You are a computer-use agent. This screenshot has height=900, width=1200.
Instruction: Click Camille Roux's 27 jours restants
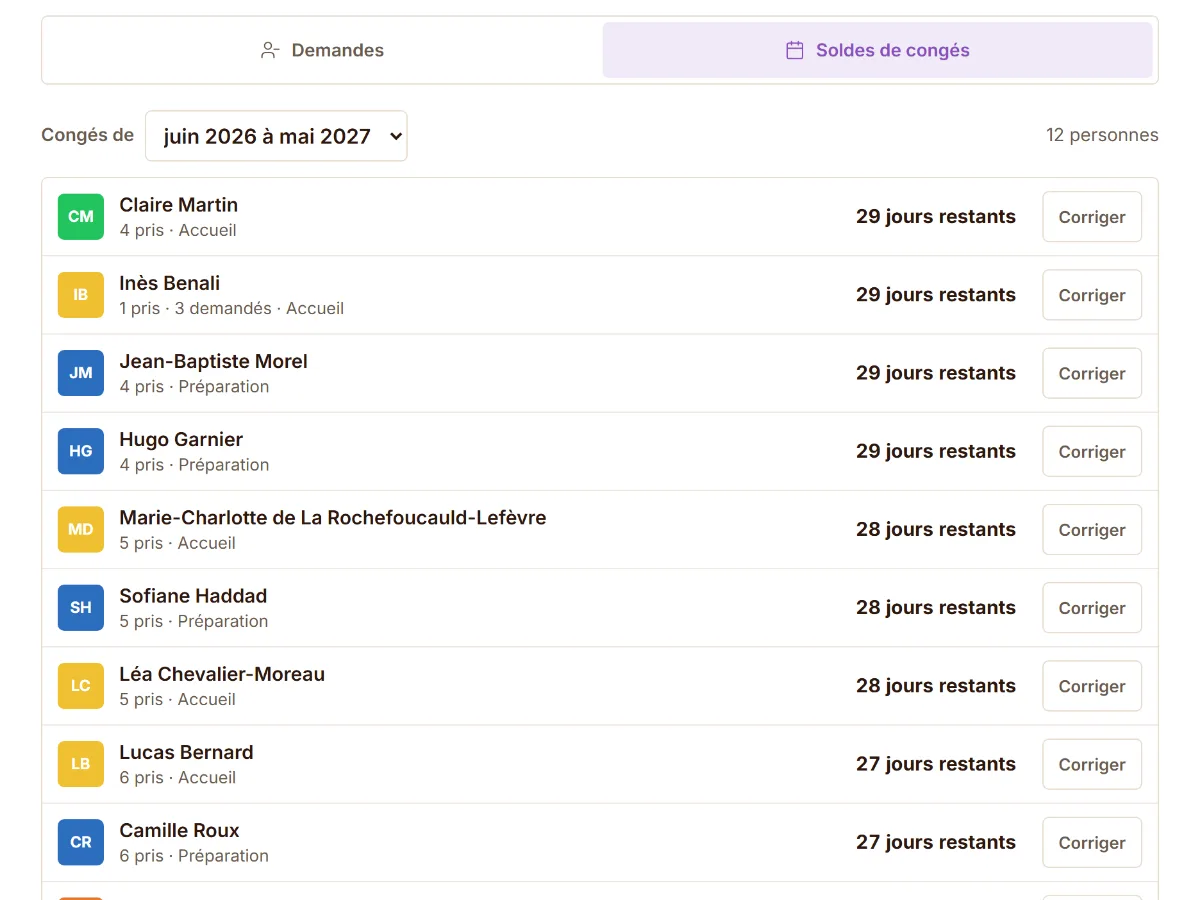936,842
